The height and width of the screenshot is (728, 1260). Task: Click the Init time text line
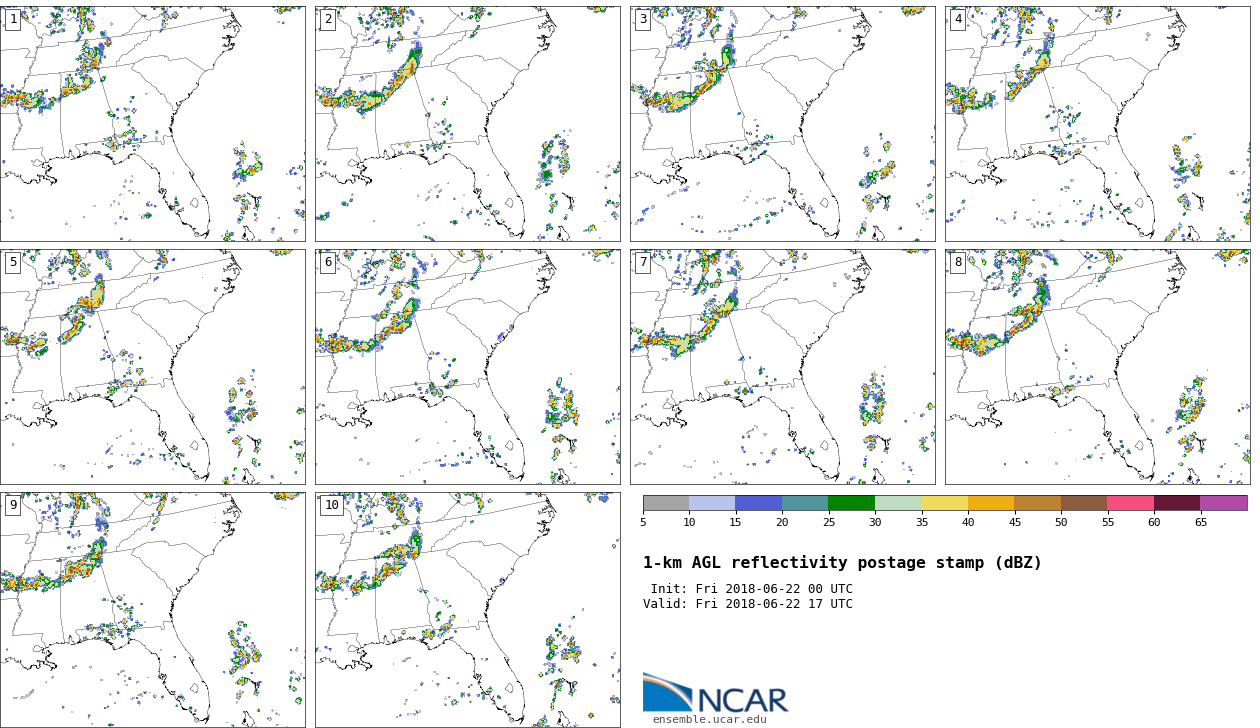tap(751, 589)
